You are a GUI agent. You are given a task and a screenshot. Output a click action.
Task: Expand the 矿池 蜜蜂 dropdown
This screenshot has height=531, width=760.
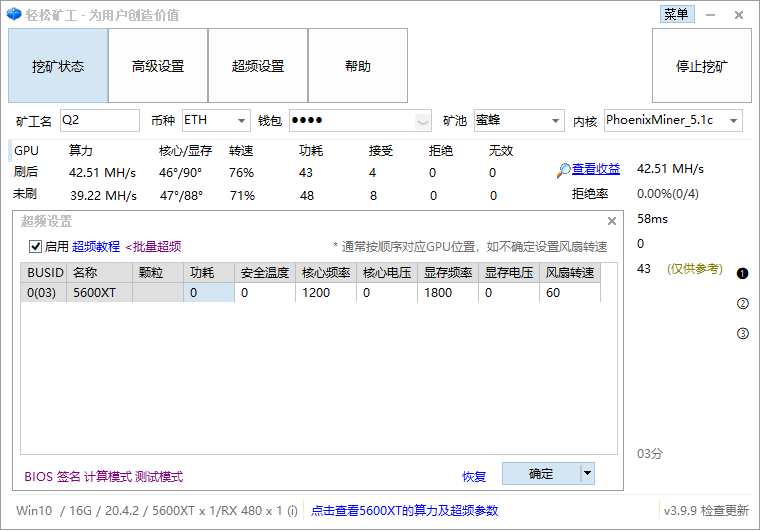pos(518,121)
